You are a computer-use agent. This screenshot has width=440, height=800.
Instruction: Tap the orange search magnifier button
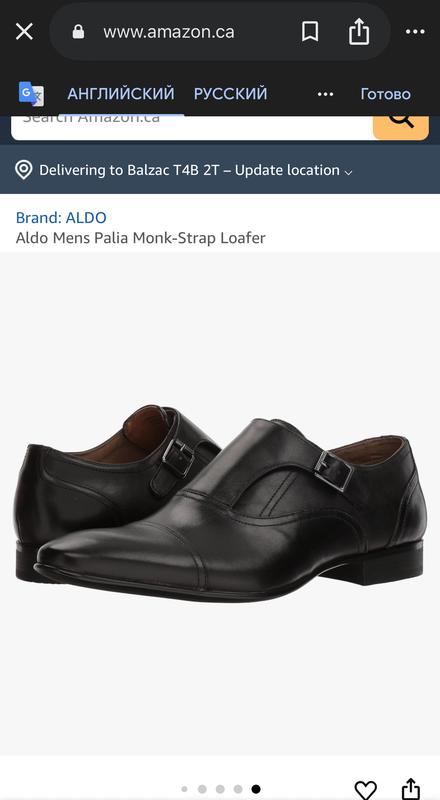tap(401, 128)
